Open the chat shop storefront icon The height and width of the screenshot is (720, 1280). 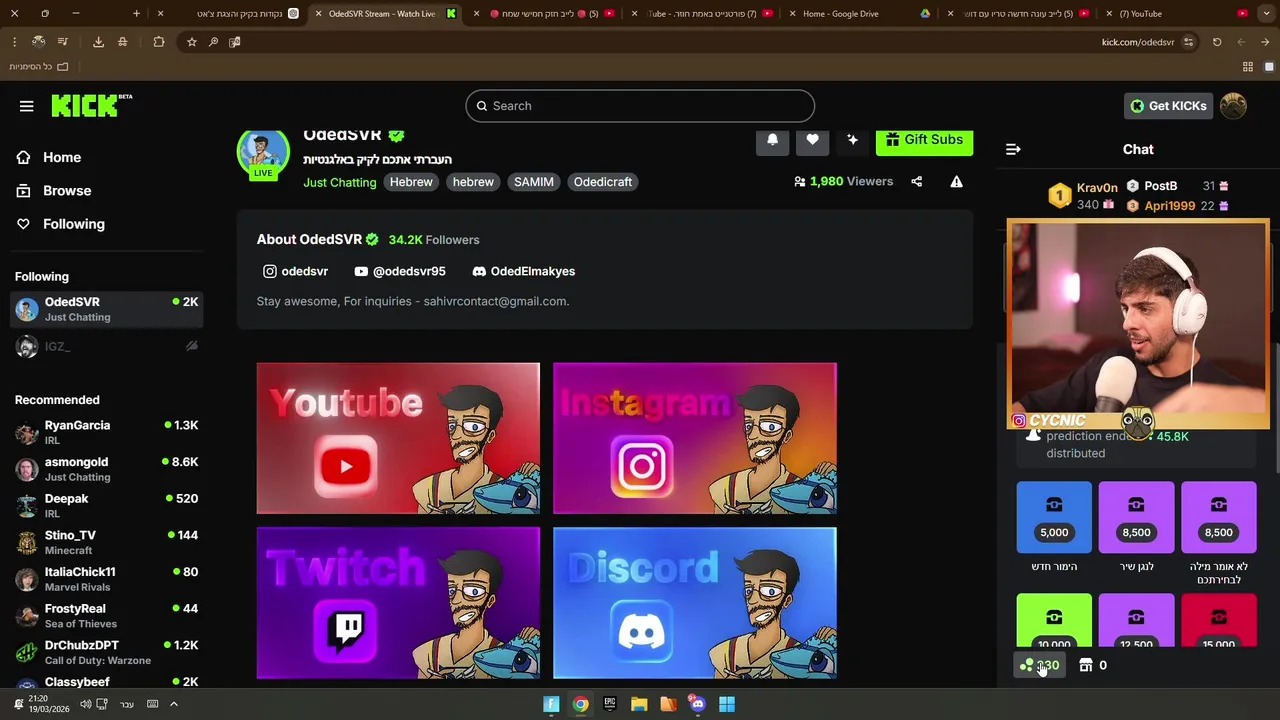click(1086, 665)
